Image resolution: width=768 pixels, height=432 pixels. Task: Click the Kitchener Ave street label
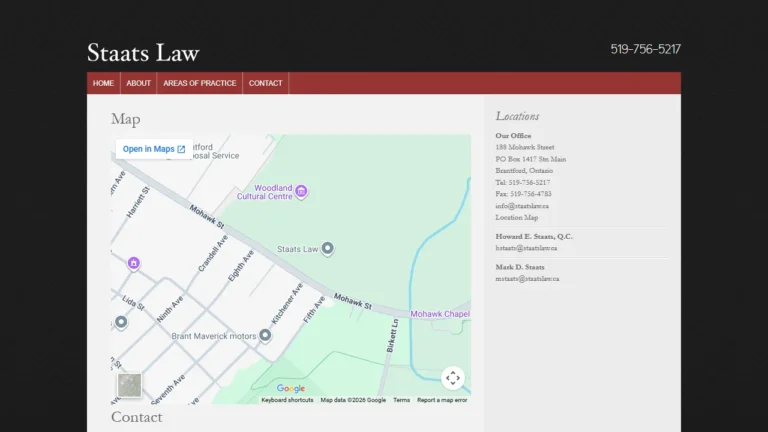[x=288, y=304]
